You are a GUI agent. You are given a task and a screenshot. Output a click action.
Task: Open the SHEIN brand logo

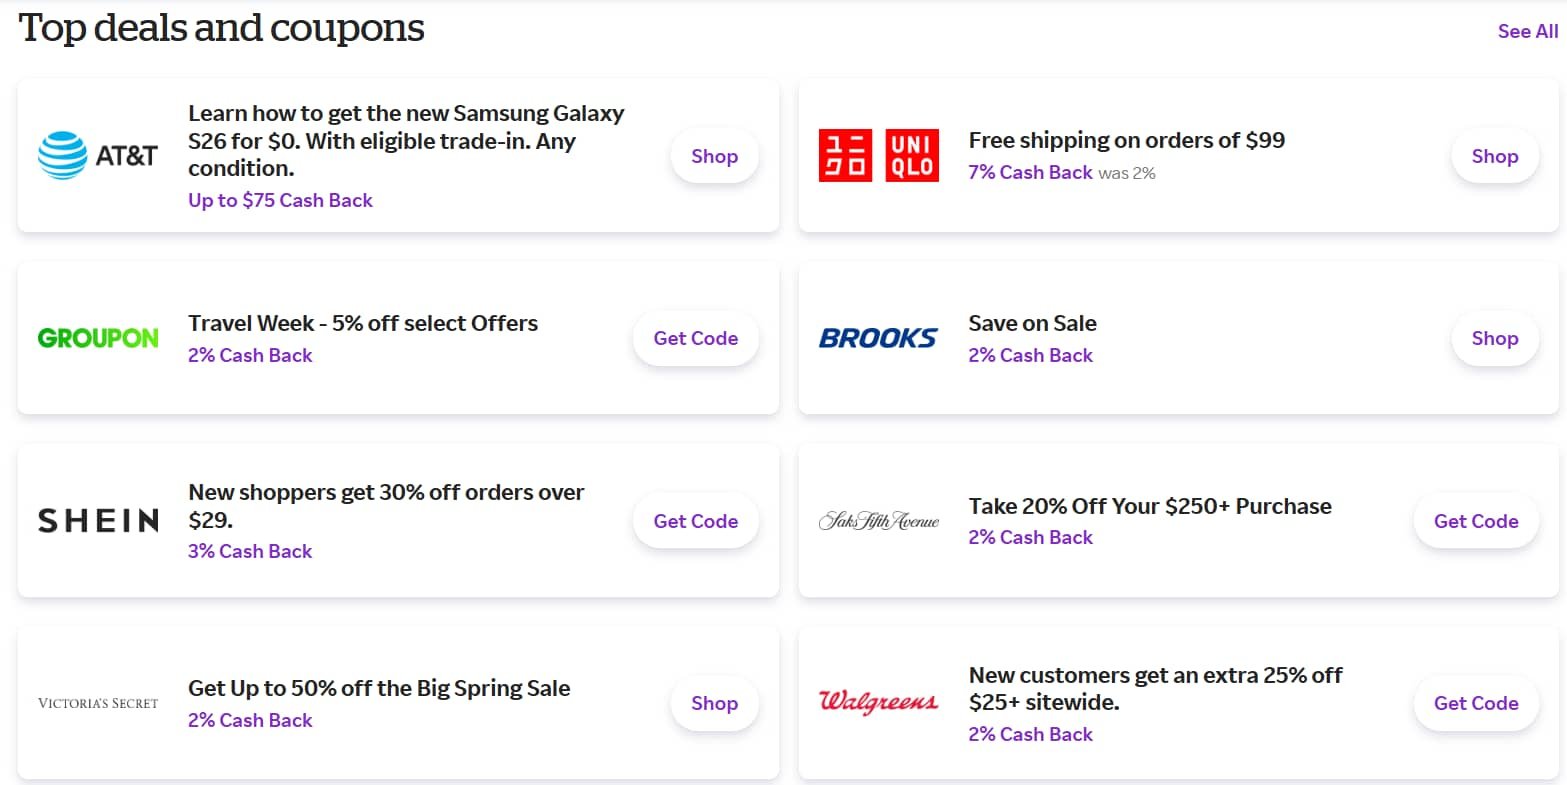97,520
